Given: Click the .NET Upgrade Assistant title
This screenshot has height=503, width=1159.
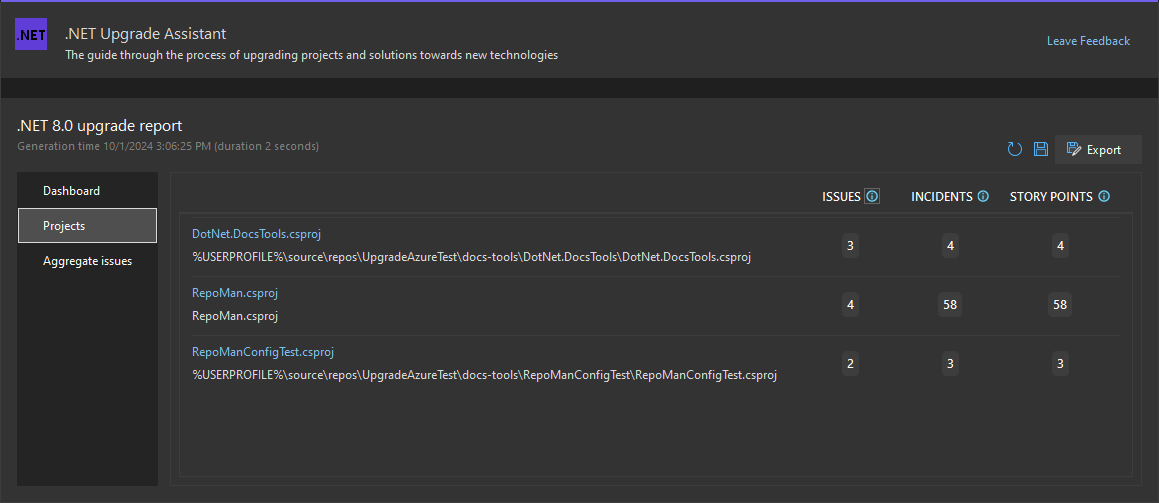Looking at the screenshot, I should (x=146, y=33).
